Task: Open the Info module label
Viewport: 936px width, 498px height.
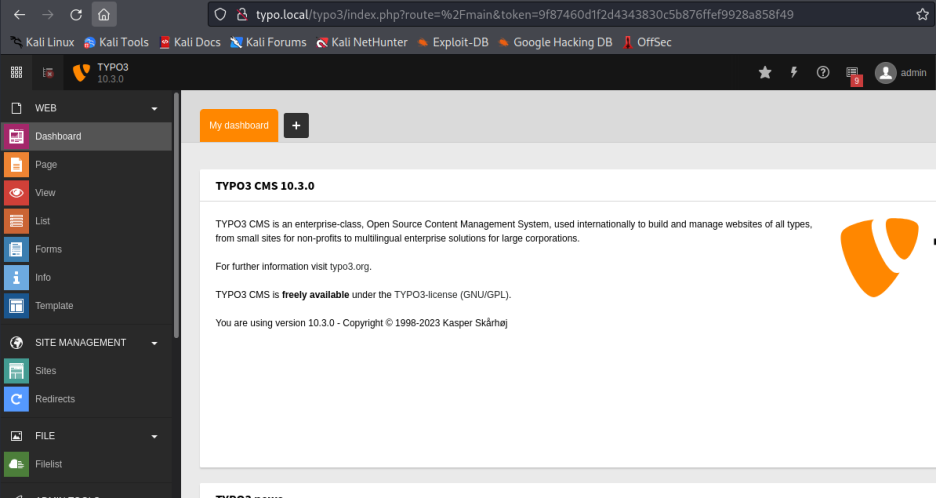Action: 42,277
